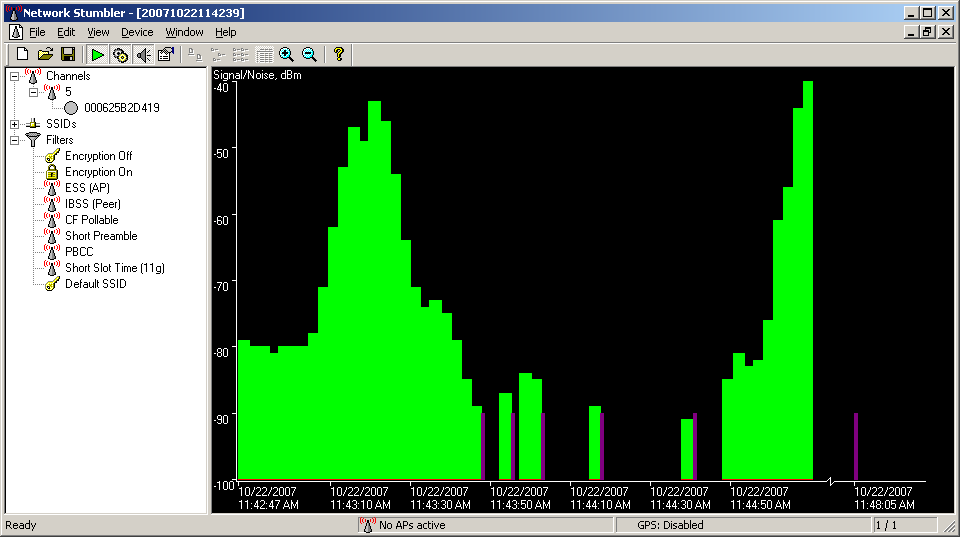Select the Encryption Off filter
960x537 pixels.
tap(99, 156)
